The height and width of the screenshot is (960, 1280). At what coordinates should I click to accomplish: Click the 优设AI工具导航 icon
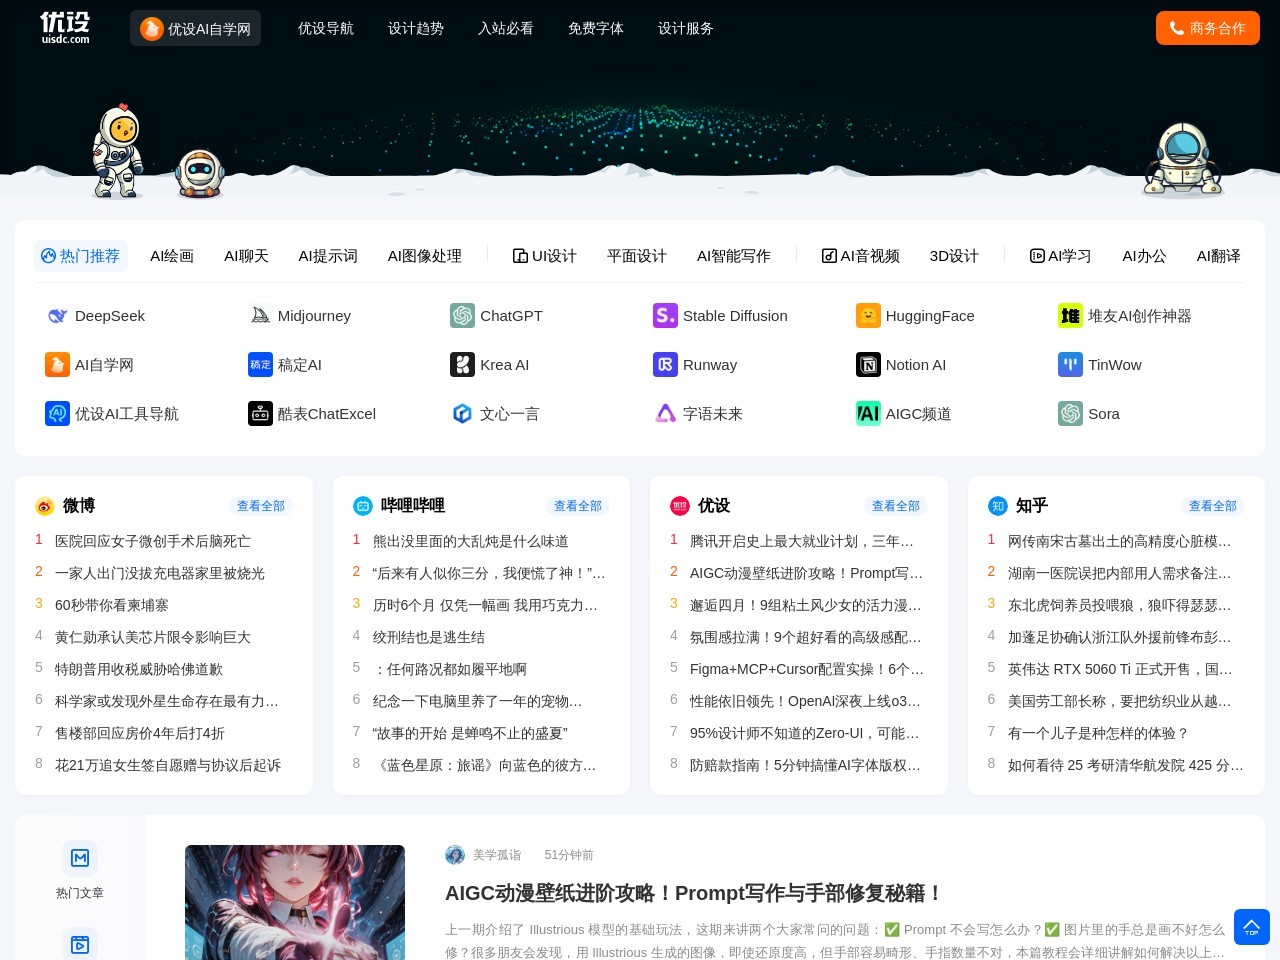[57, 414]
